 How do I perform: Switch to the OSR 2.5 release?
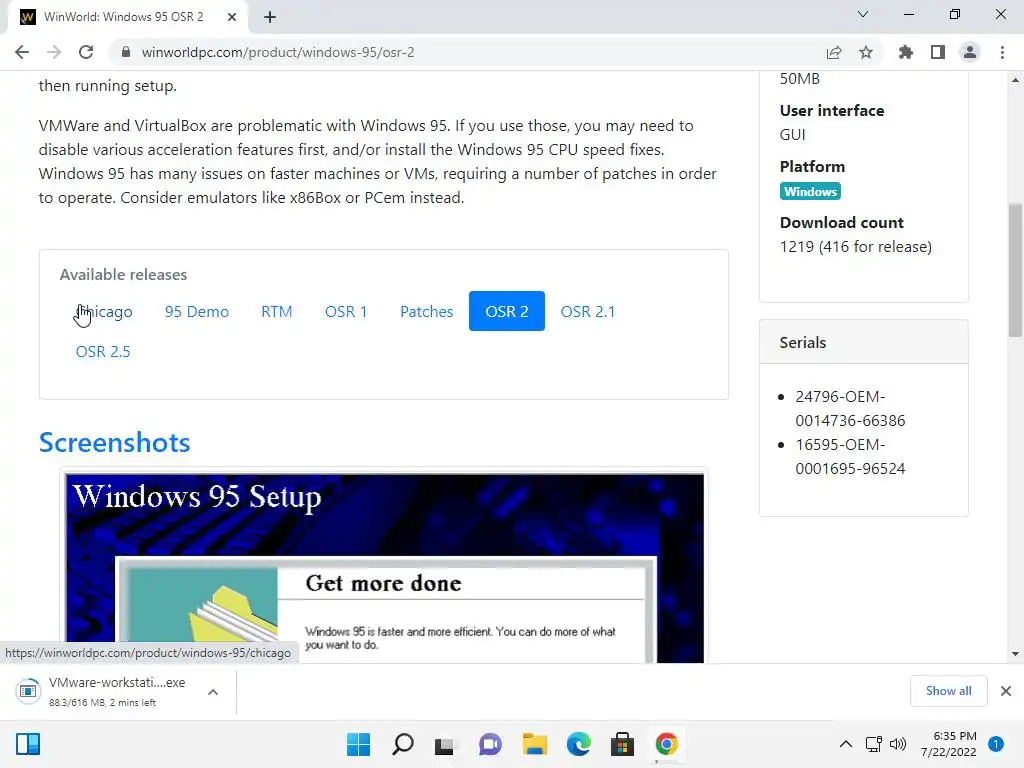tap(103, 351)
